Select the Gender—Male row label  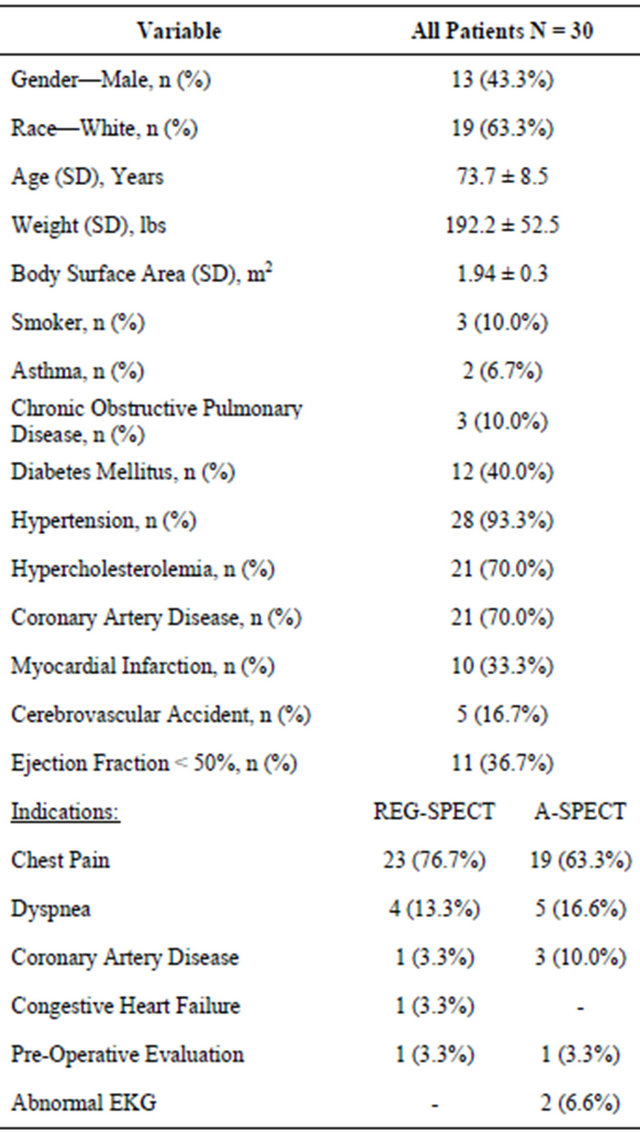pyautogui.click(x=110, y=80)
